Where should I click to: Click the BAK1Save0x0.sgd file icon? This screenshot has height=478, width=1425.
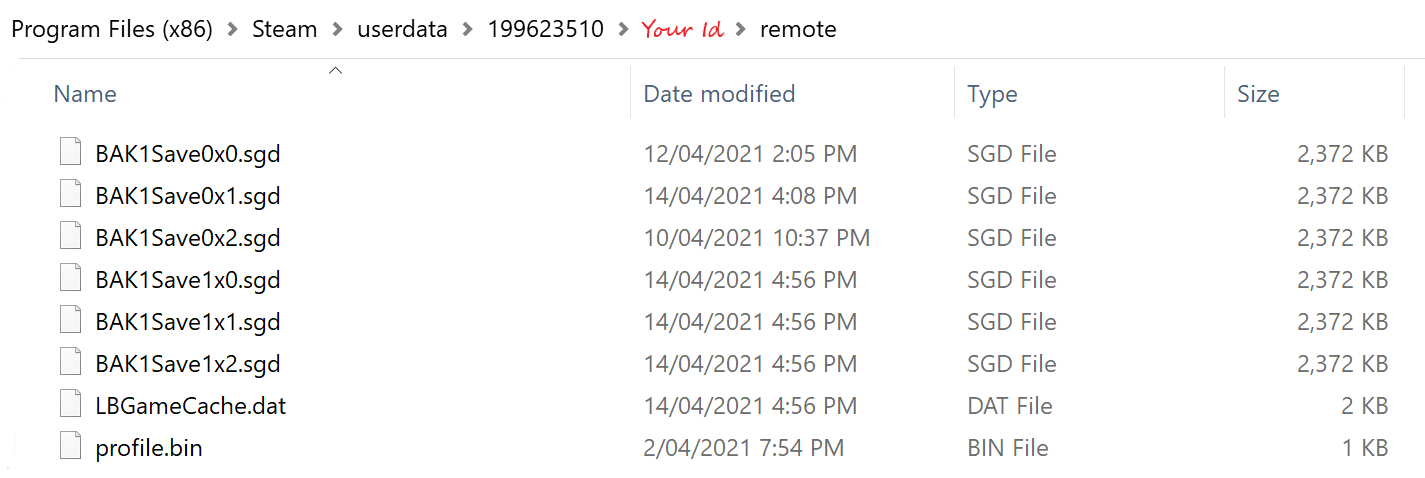[x=70, y=154]
